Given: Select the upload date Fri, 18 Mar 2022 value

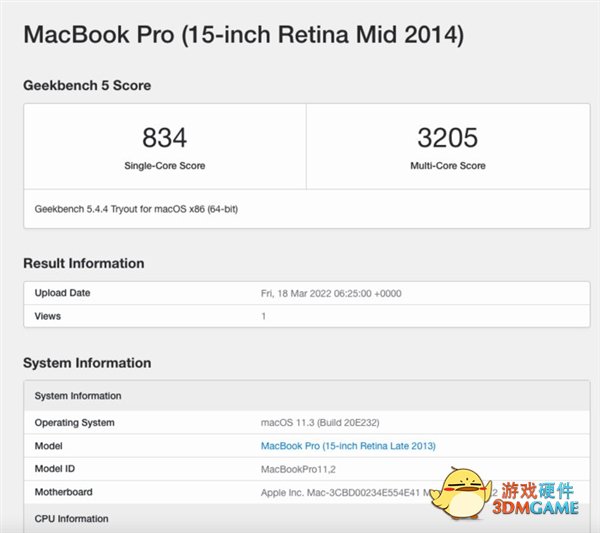Looking at the screenshot, I should point(331,293).
